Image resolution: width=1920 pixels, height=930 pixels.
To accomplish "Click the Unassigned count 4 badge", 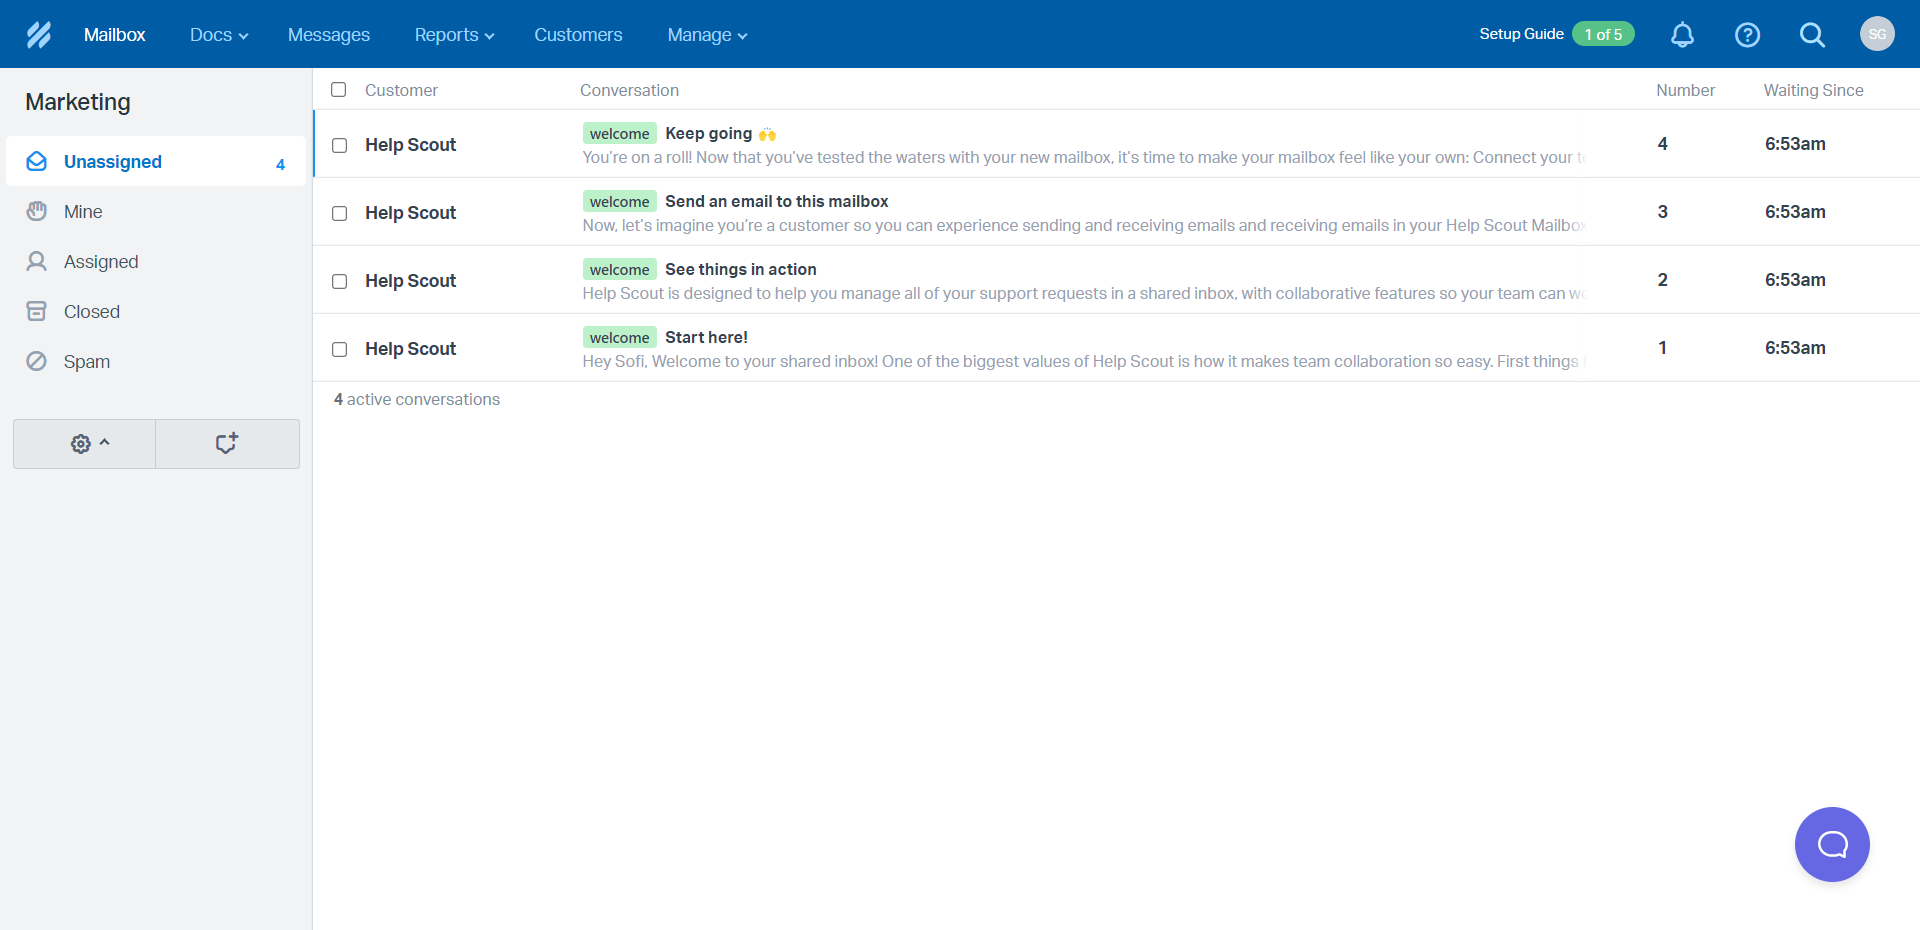I will (280, 164).
